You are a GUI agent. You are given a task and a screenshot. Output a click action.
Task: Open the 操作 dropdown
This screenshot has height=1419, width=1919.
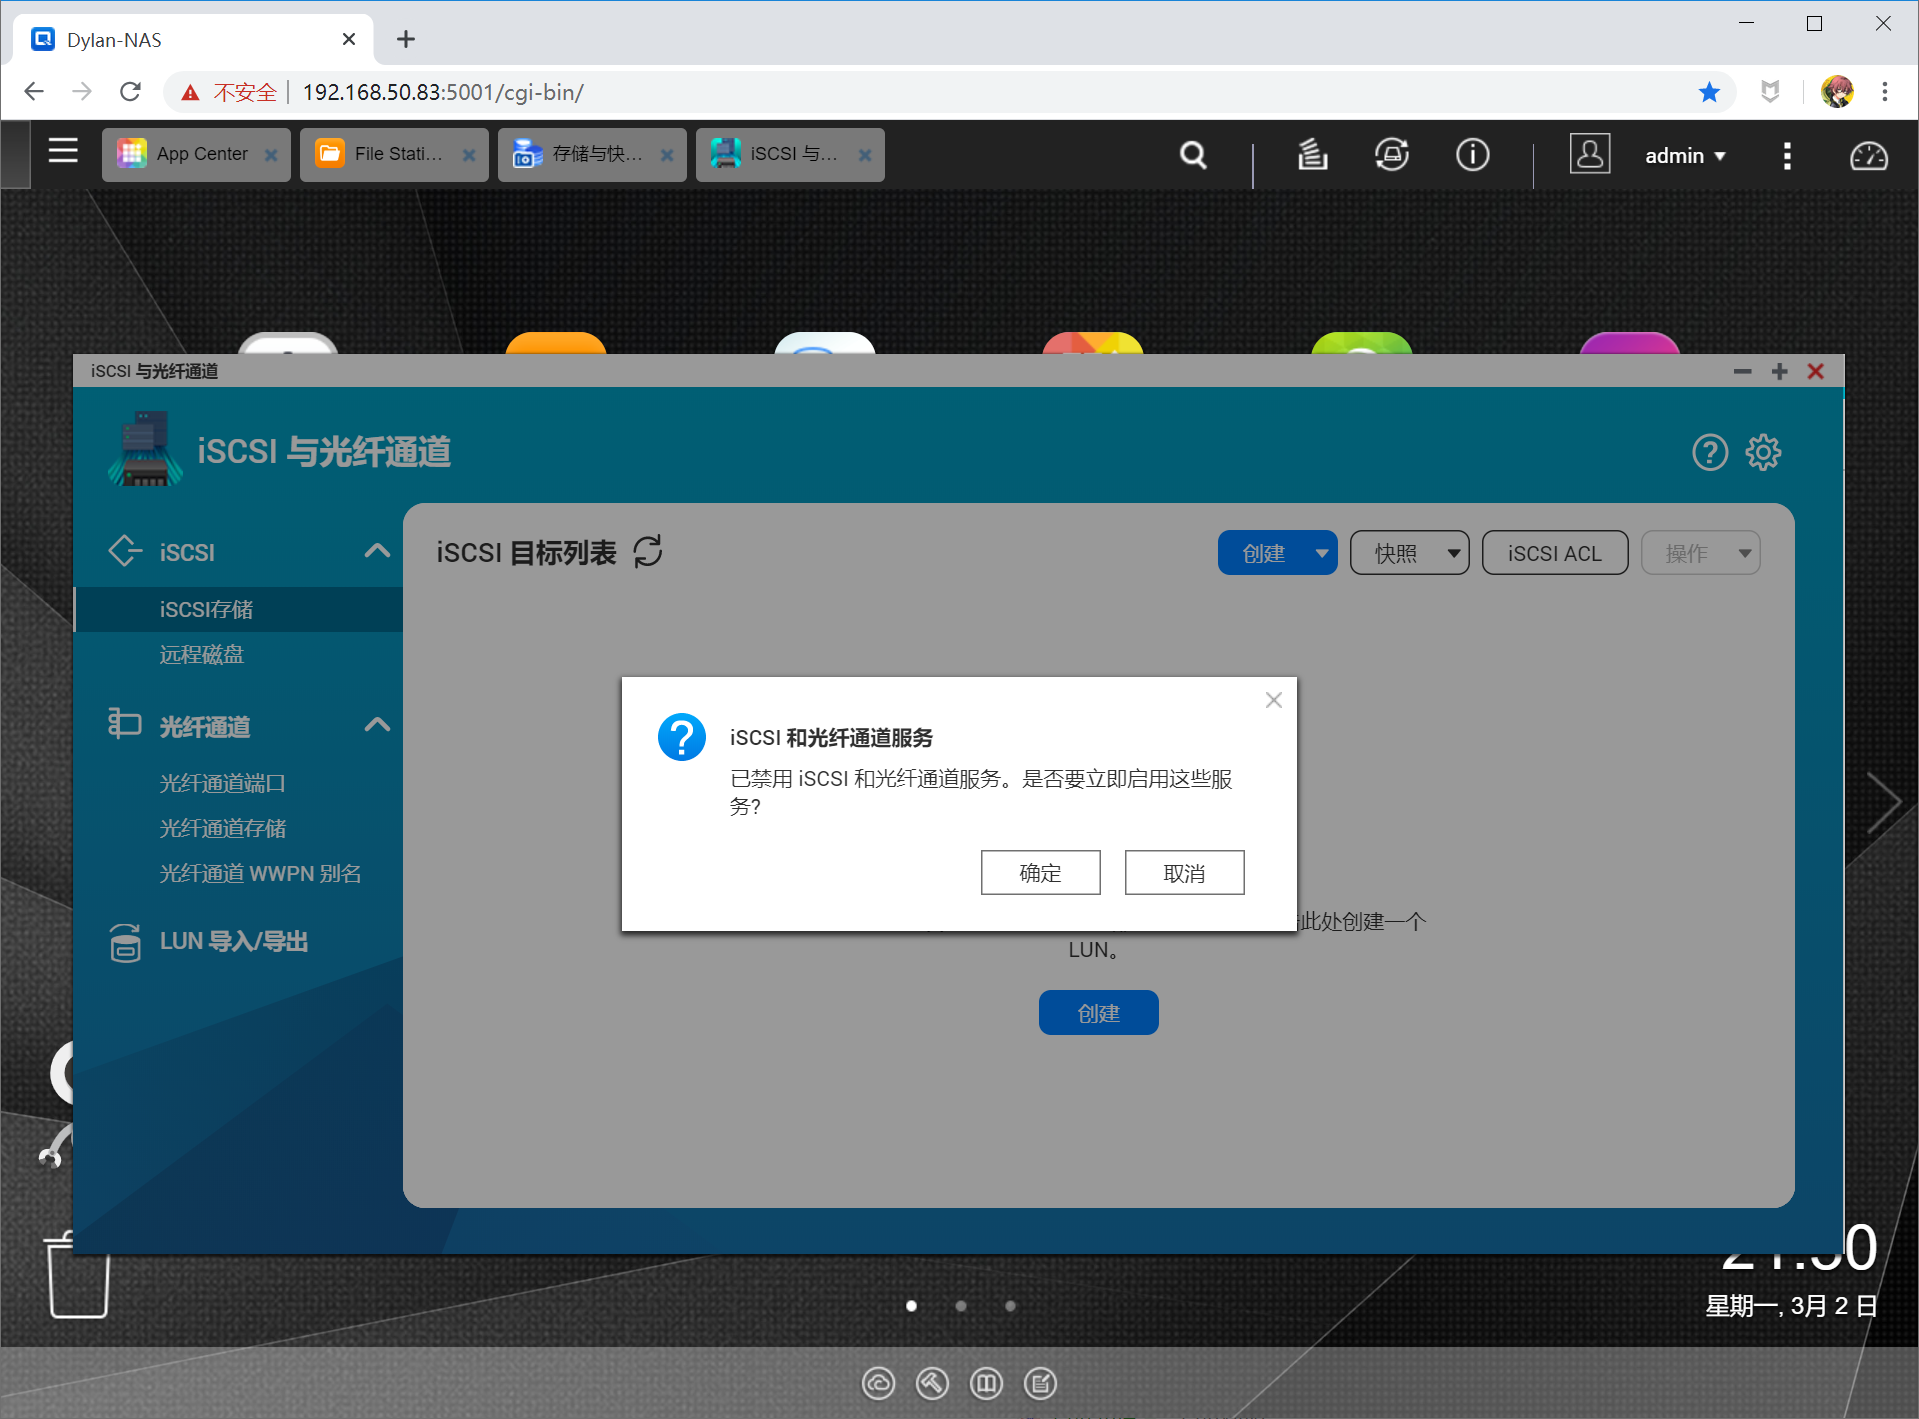click(x=1700, y=553)
